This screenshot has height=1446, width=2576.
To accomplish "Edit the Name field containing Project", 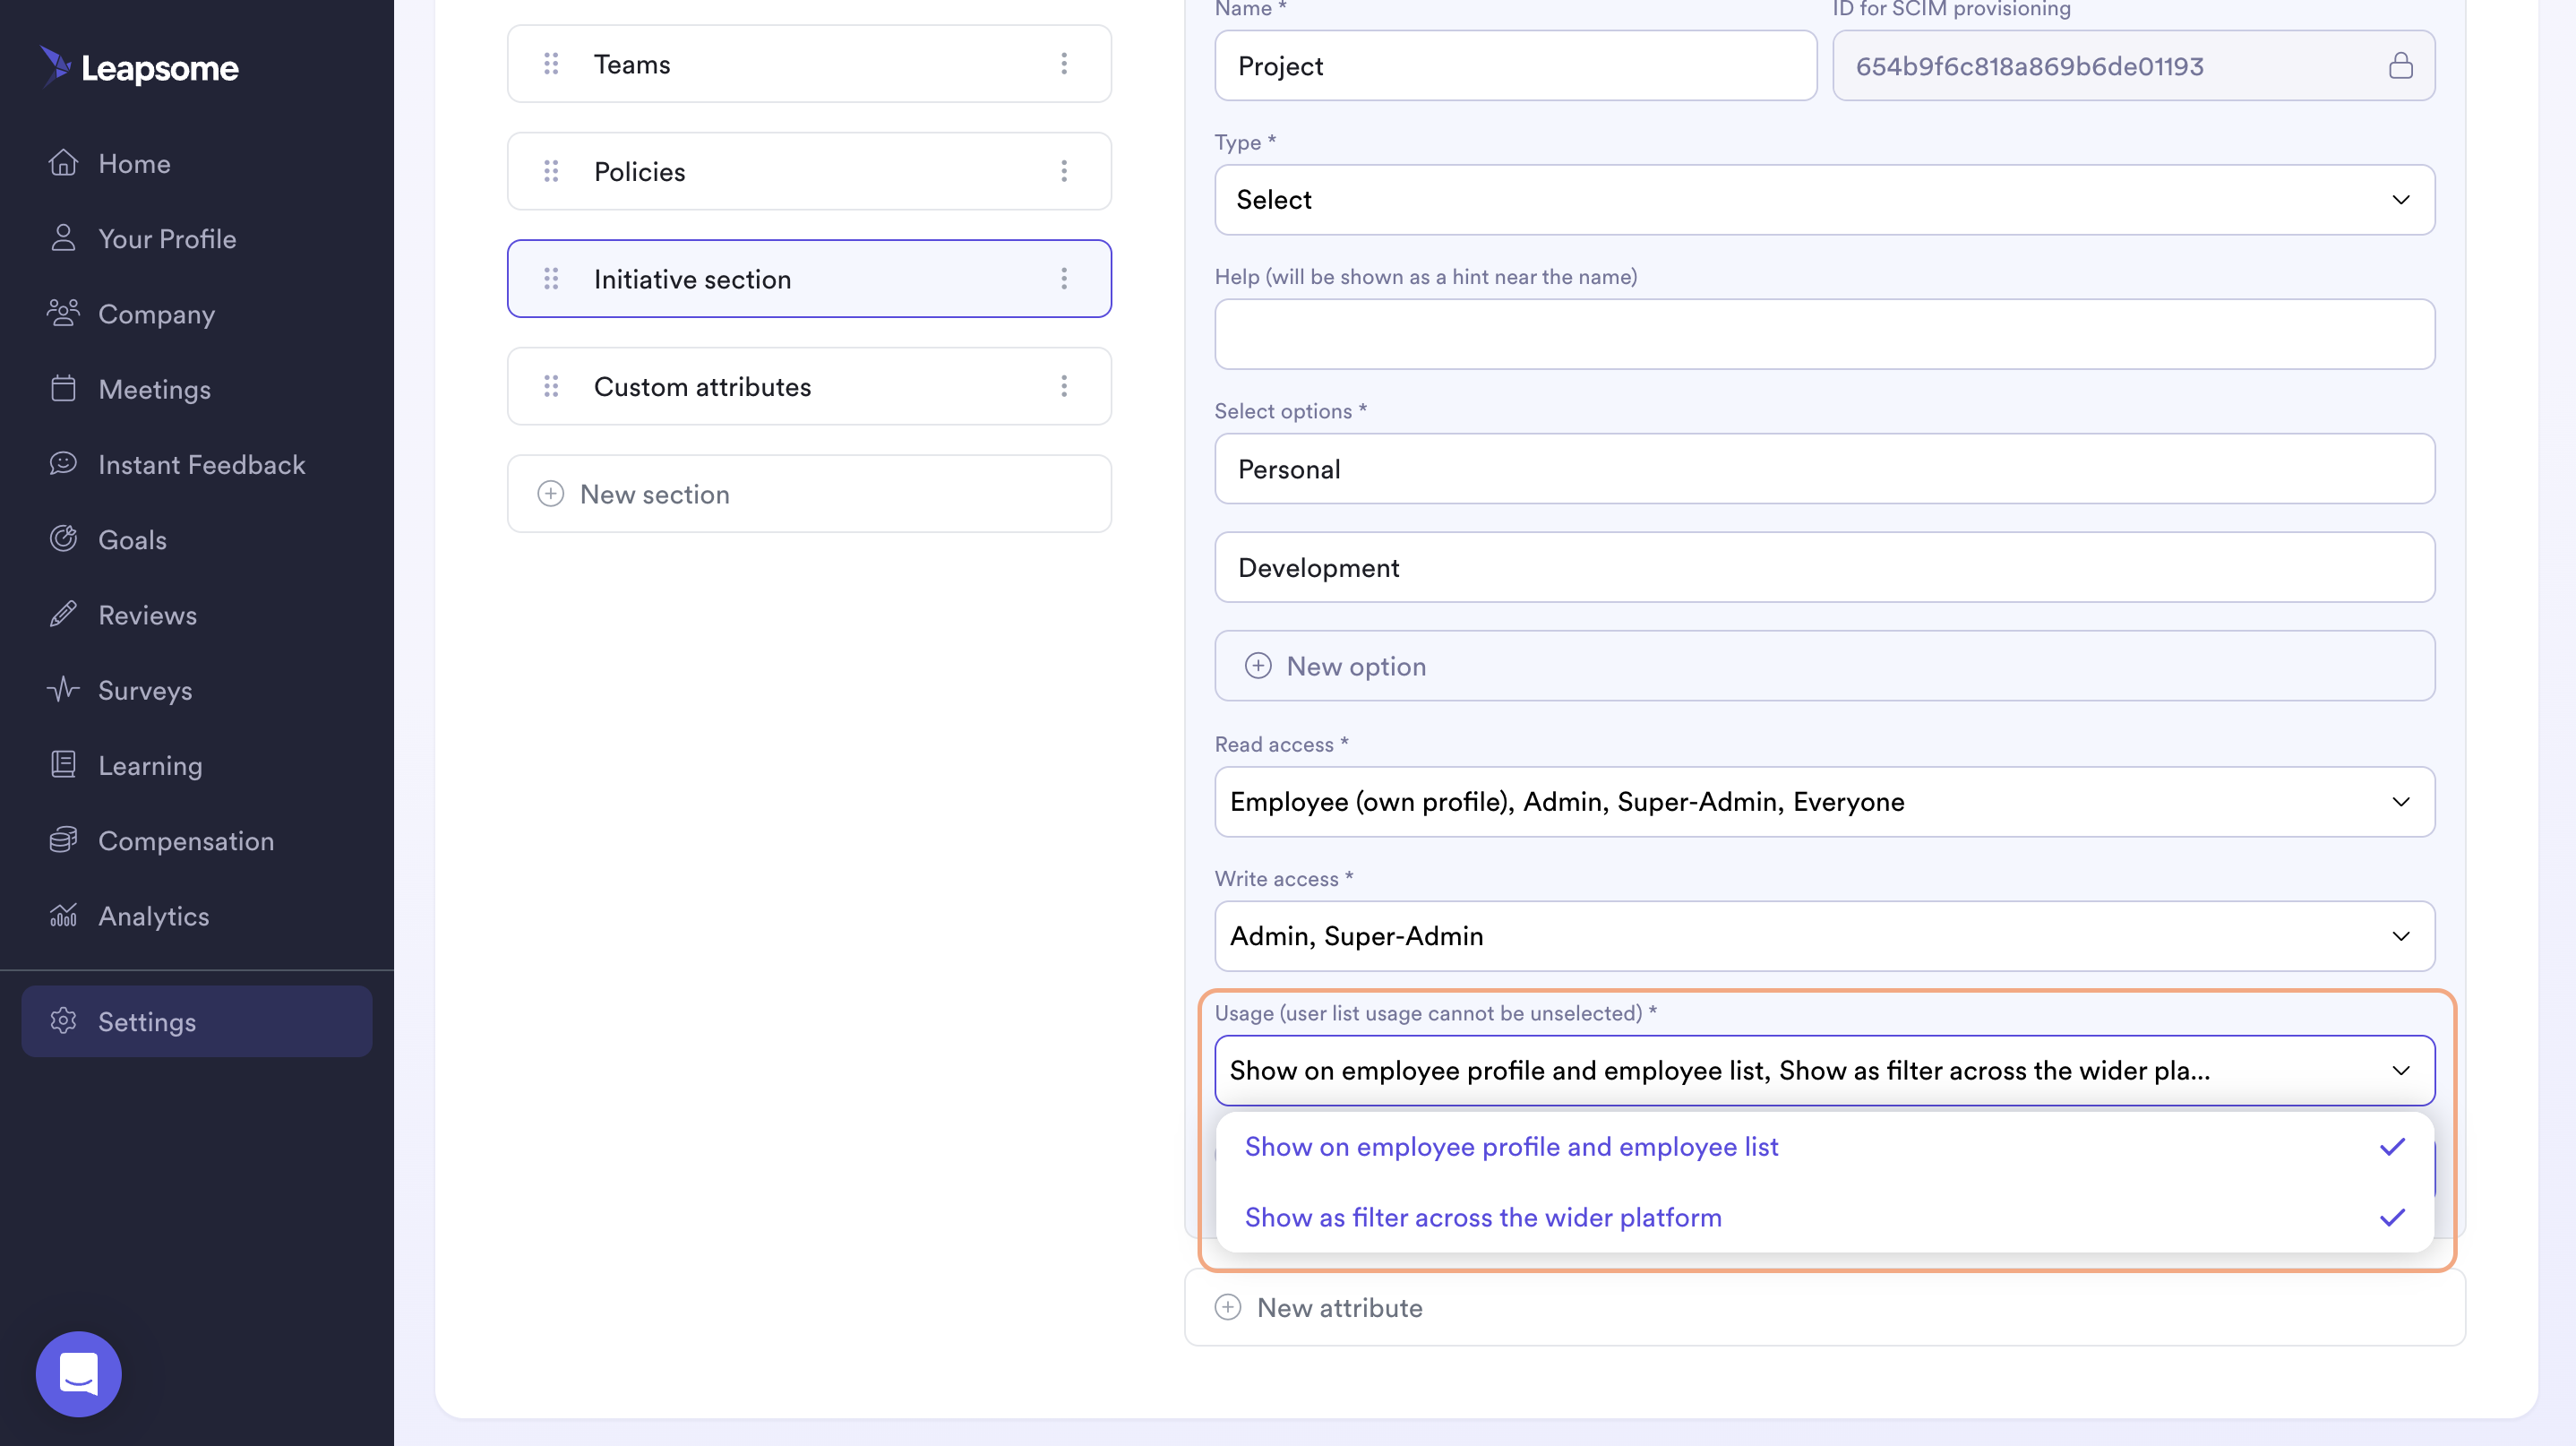I will pos(1515,65).
